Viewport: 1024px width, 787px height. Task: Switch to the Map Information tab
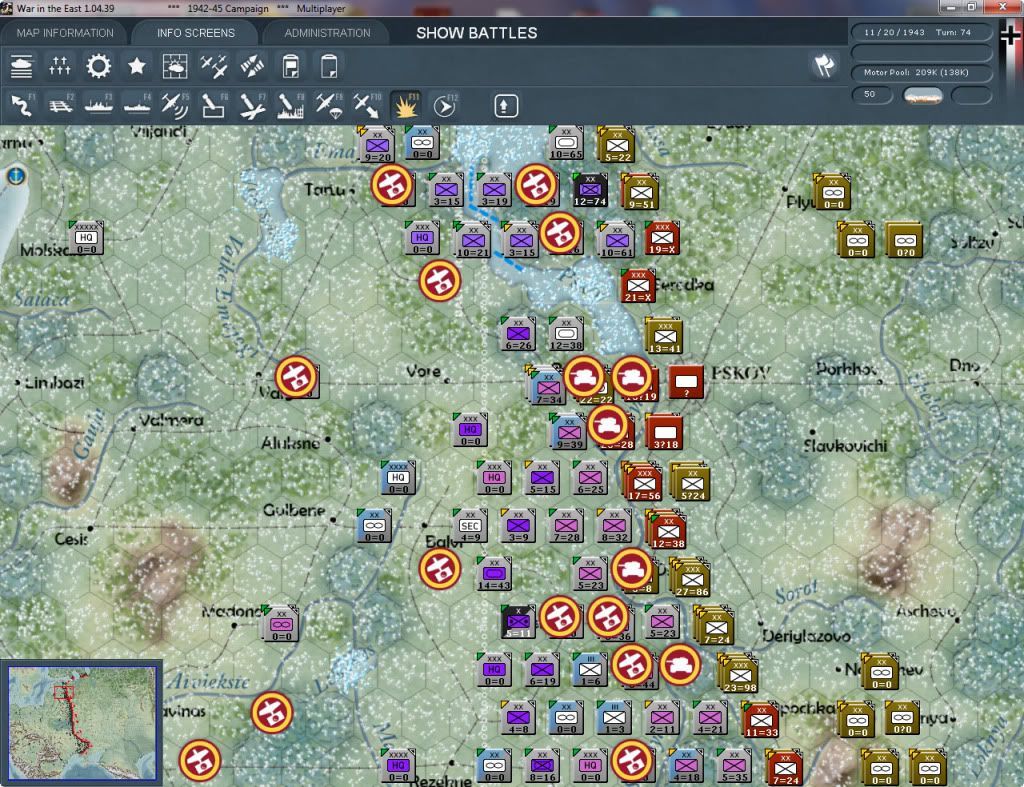point(65,33)
